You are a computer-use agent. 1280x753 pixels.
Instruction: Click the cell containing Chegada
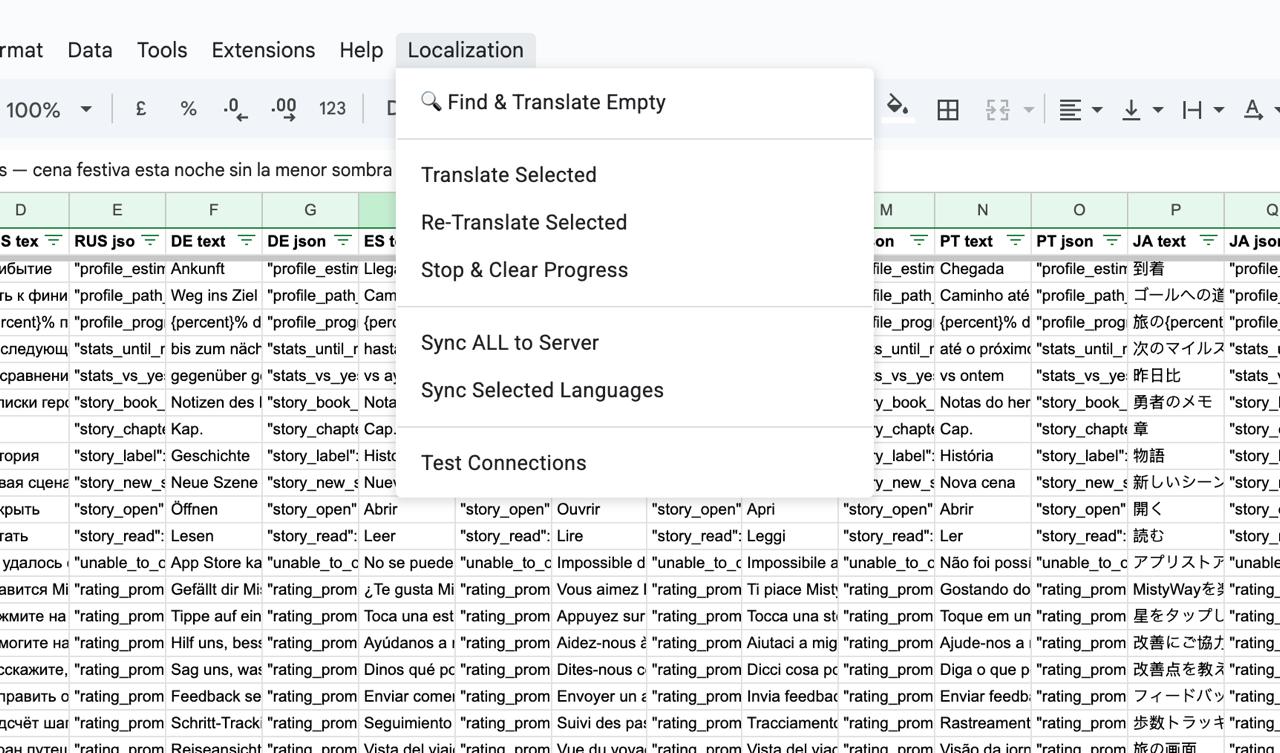(x=983, y=268)
